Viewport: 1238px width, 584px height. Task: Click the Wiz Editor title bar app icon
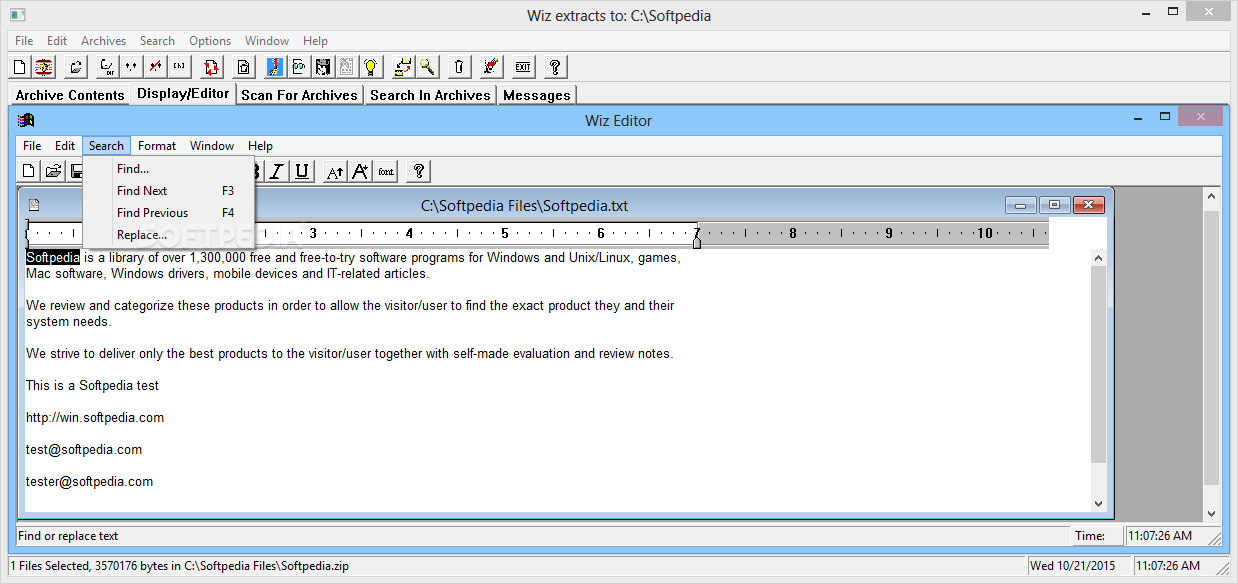pyautogui.click(x=26, y=120)
